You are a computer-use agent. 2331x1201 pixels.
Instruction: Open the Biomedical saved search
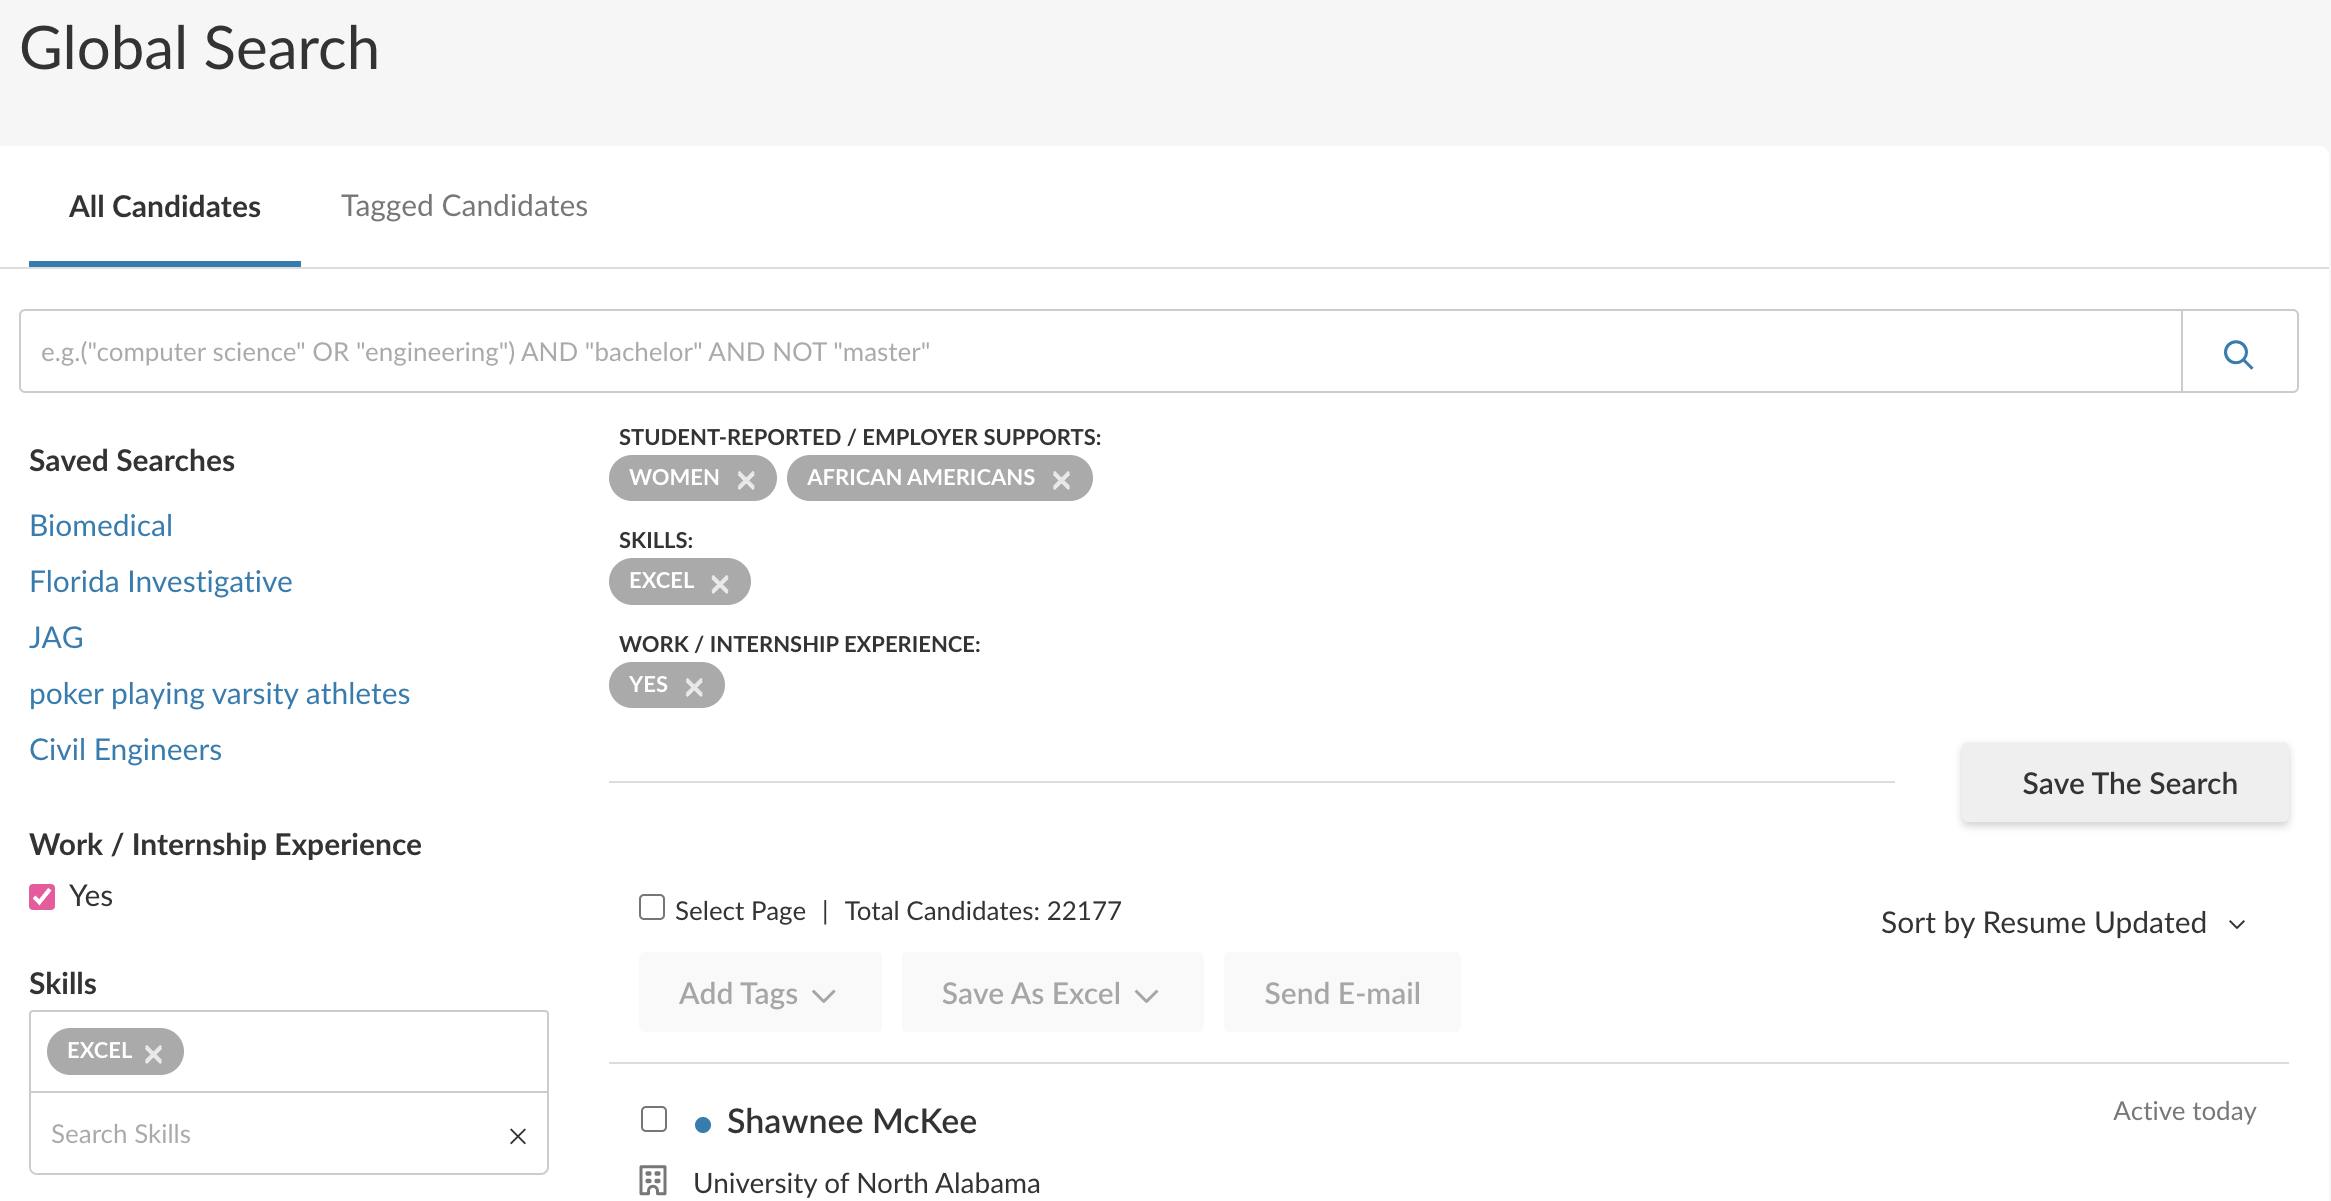coord(101,526)
